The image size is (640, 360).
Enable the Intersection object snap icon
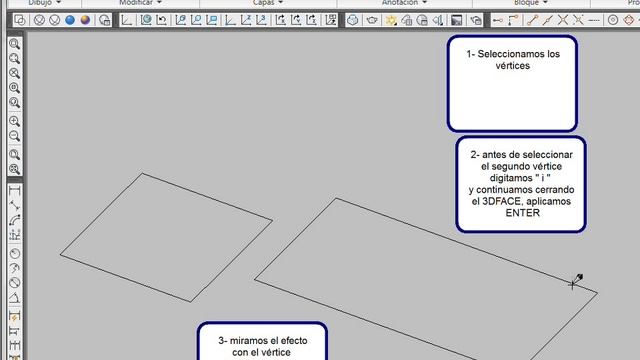[x=563, y=20]
